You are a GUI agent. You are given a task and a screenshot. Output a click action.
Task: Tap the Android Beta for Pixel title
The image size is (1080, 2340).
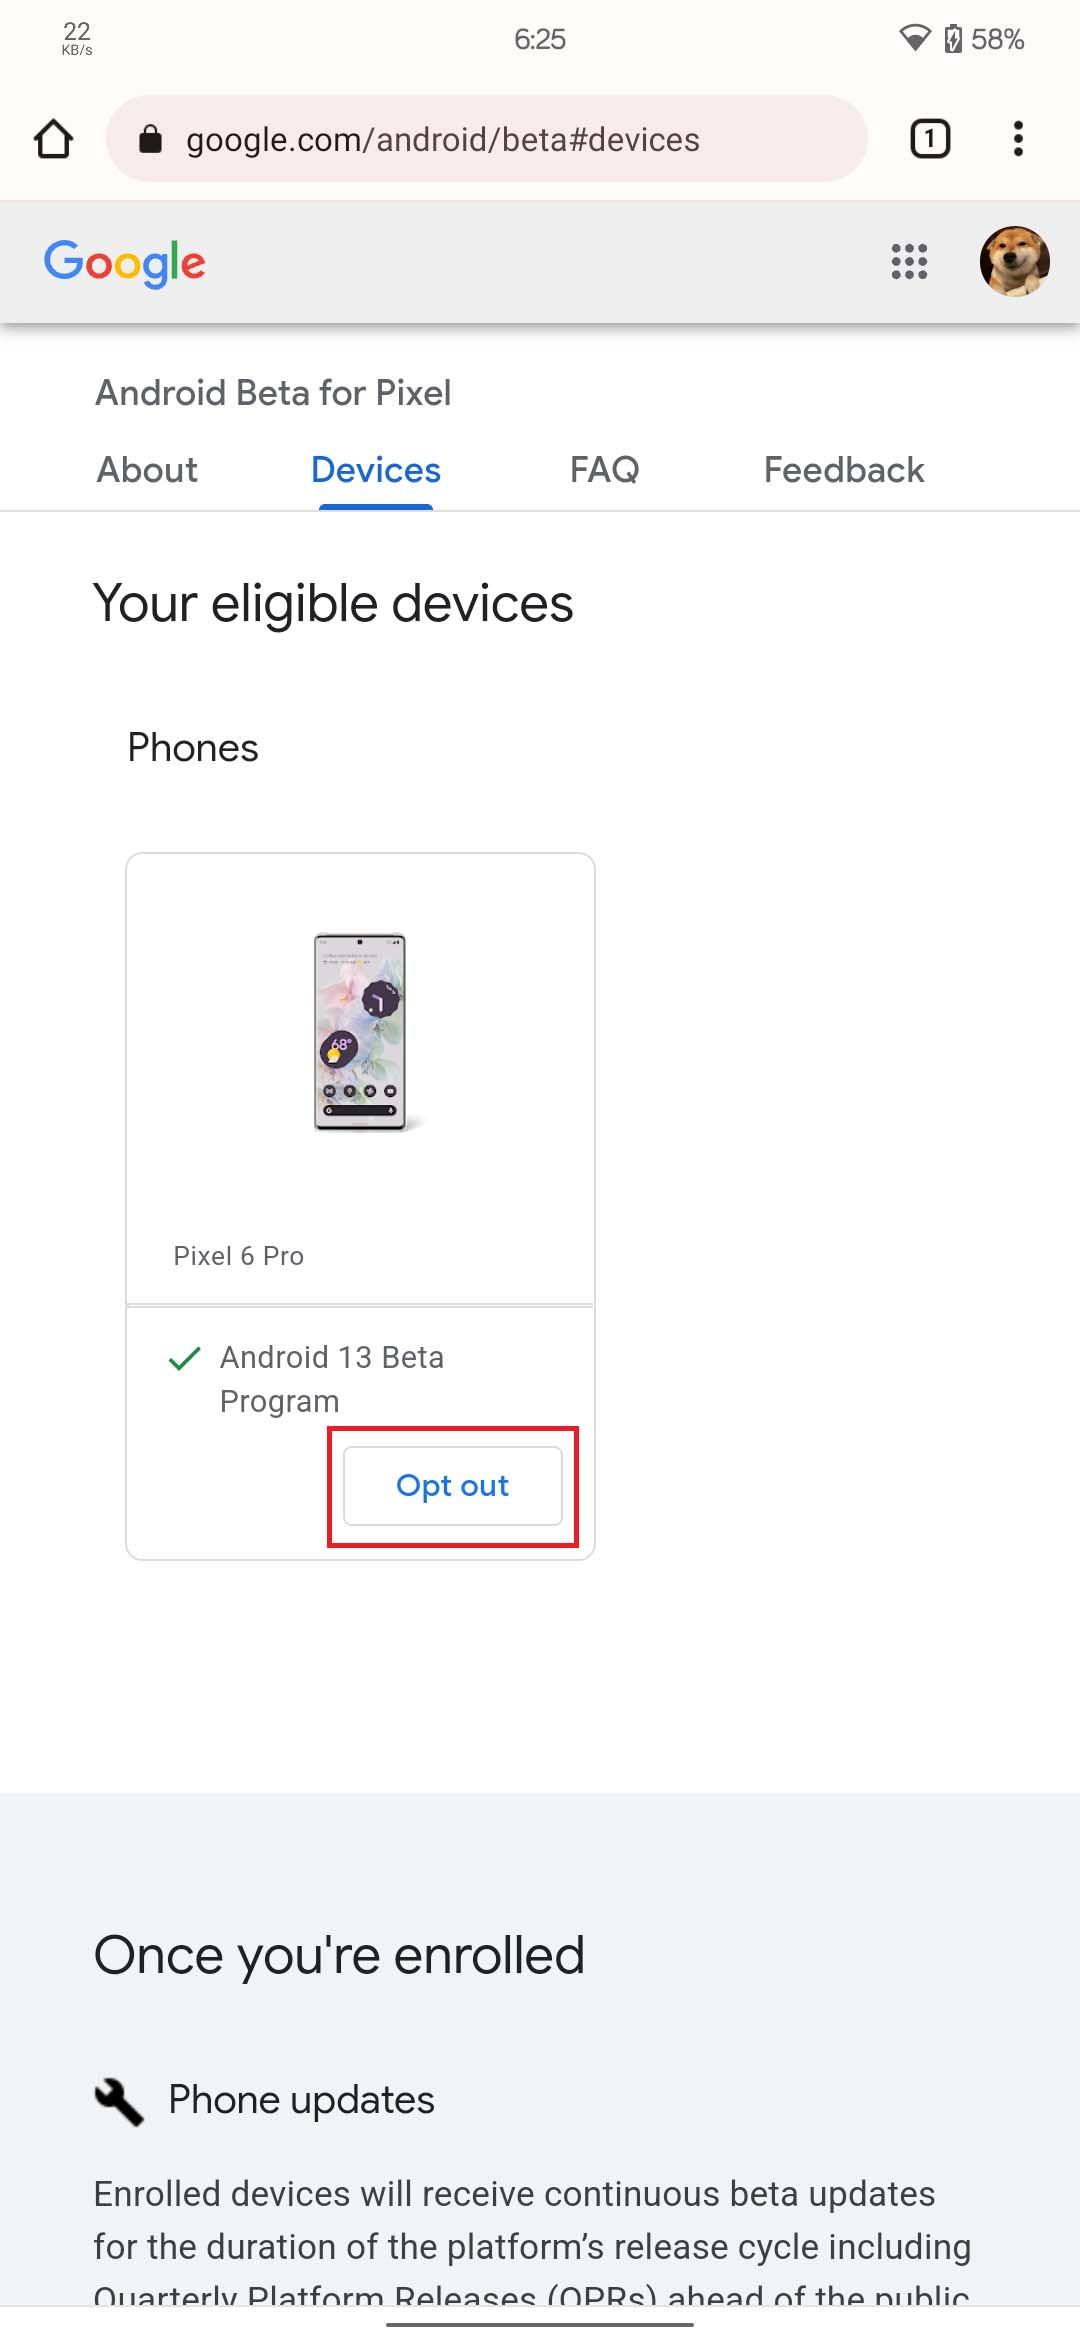(273, 393)
